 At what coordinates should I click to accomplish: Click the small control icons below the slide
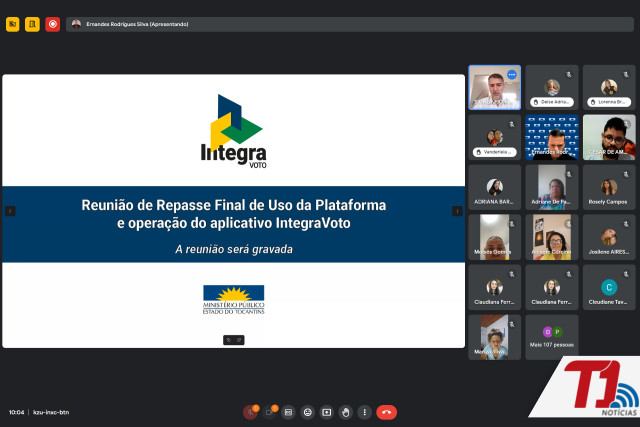point(234,340)
